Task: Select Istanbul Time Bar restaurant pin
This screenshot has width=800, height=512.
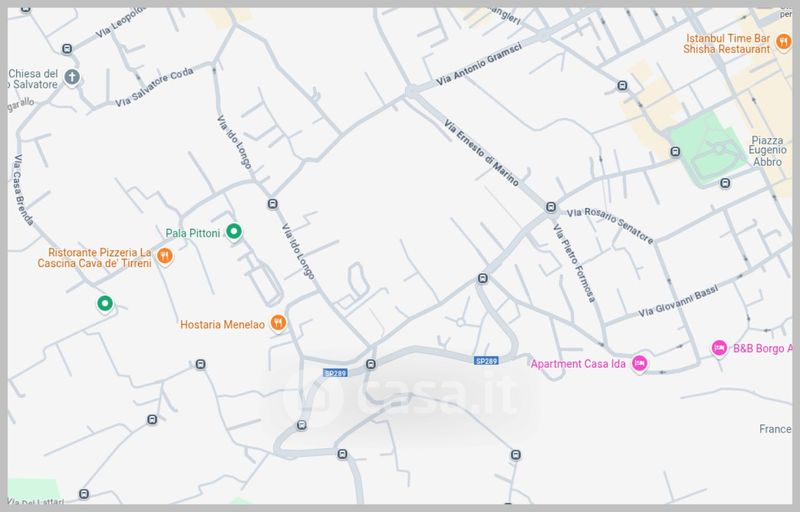Action: [x=783, y=42]
